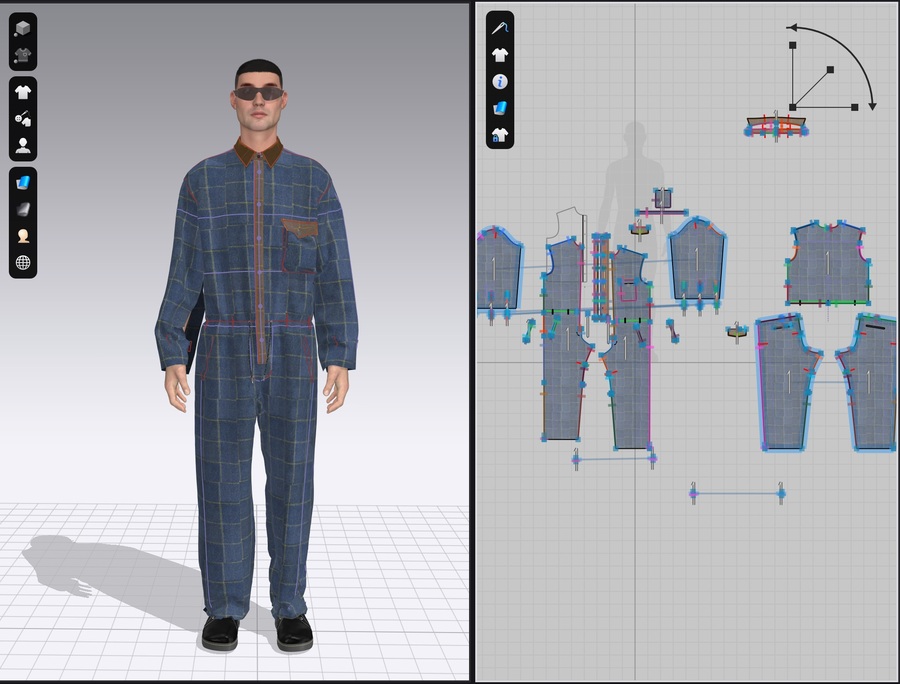Toggle seamline display with needle and thread icon
This screenshot has height=684, width=900.
(x=500, y=28)
